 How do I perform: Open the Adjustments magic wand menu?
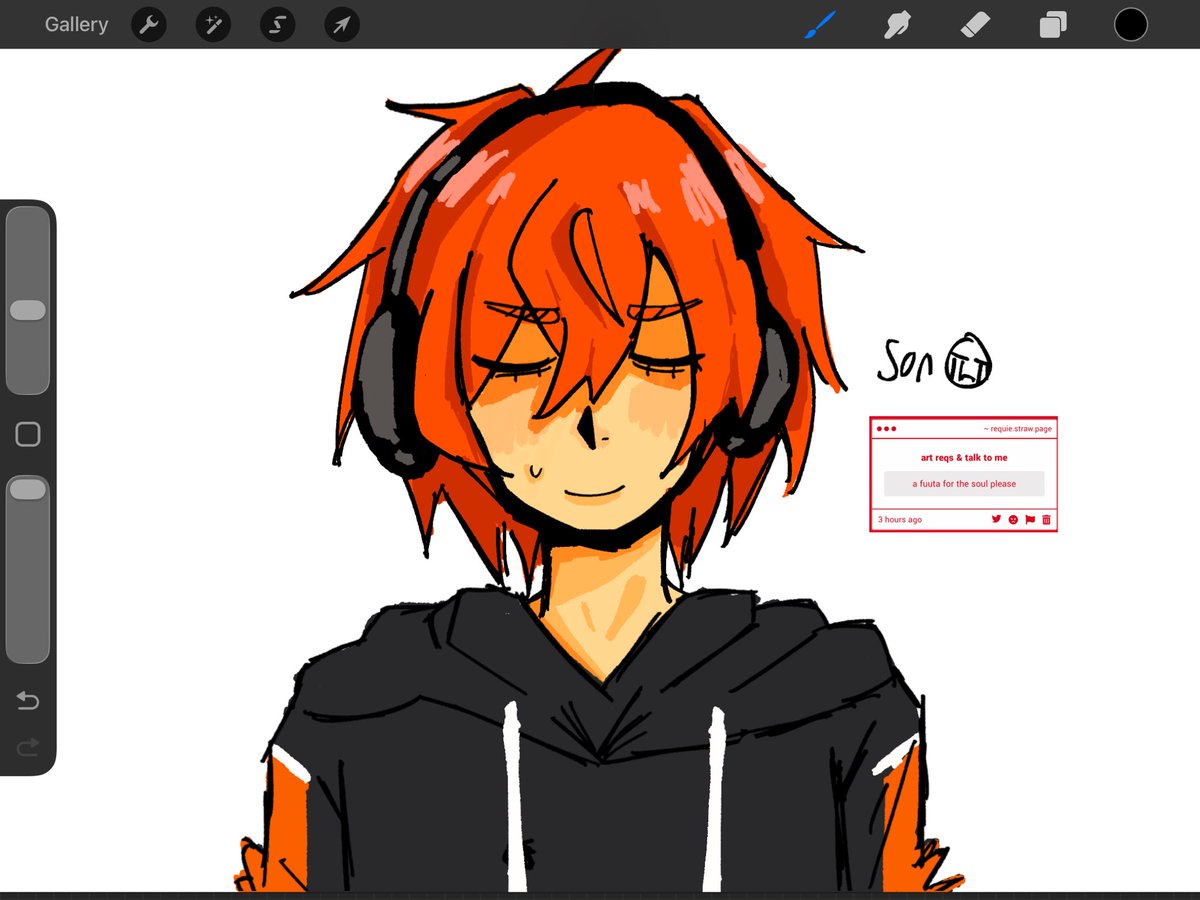pyautogui.click(x=213, y=25)
